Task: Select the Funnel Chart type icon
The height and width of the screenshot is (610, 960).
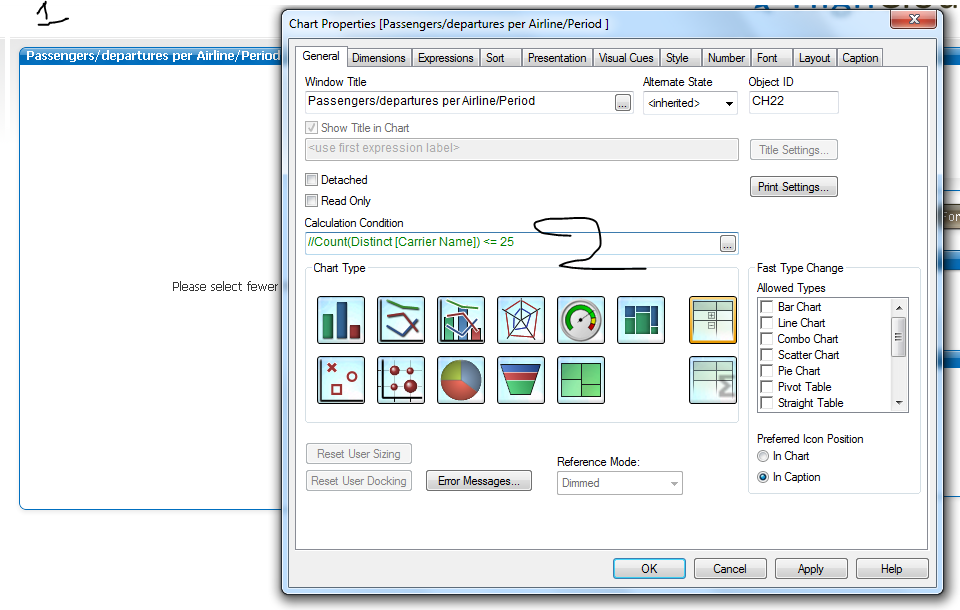Action: point(521,380)
